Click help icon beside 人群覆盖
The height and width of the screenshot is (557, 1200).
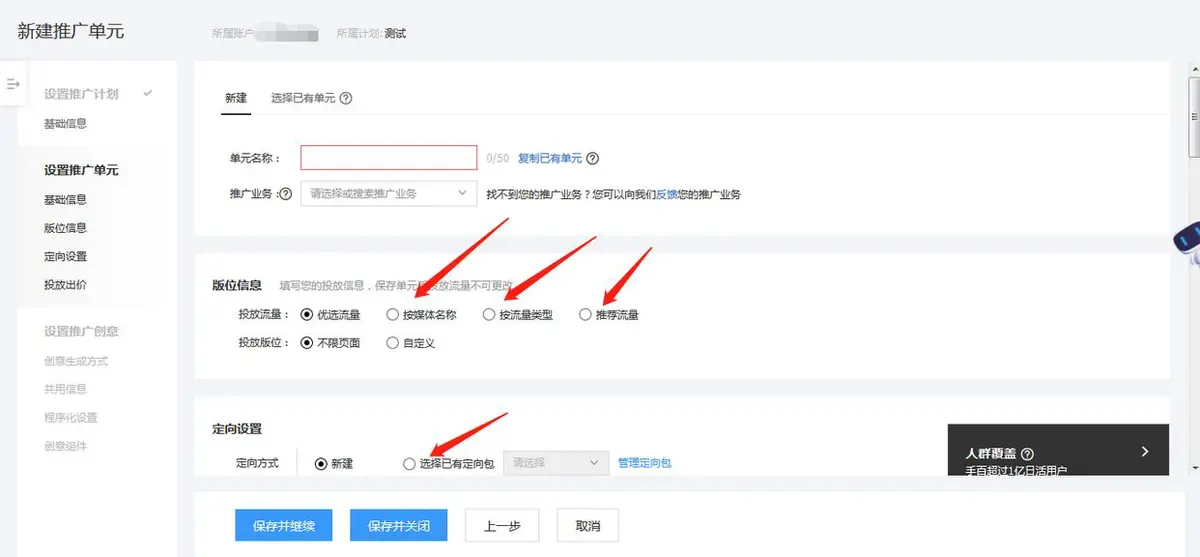[1028, 454]
